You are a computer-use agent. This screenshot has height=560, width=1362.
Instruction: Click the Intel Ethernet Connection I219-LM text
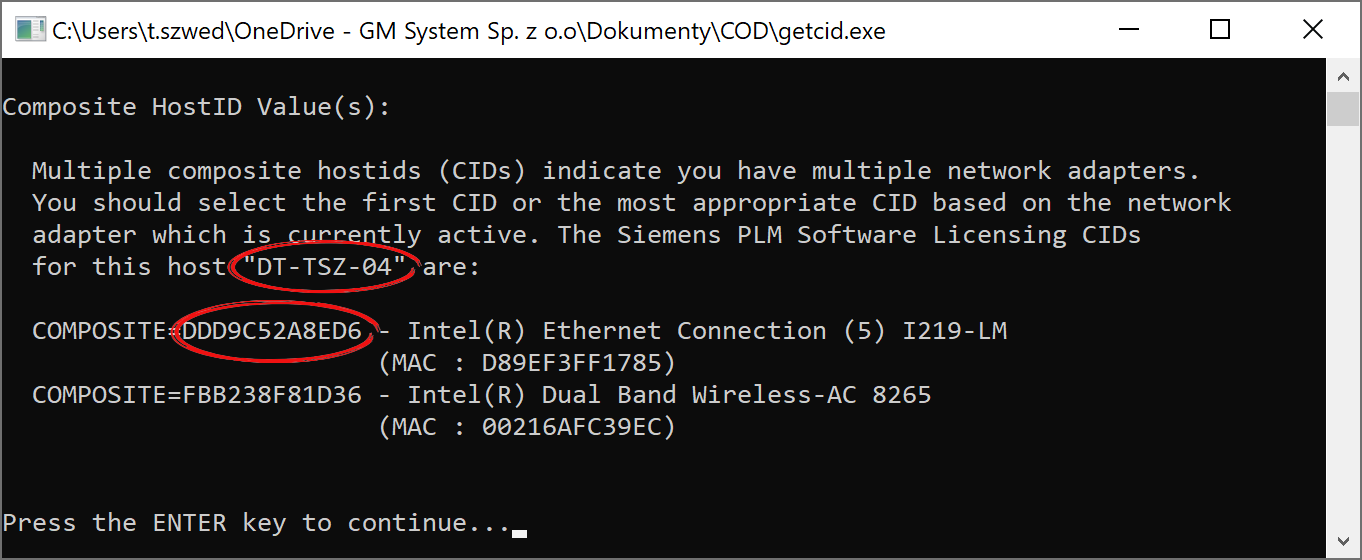(x=707, y=331)
